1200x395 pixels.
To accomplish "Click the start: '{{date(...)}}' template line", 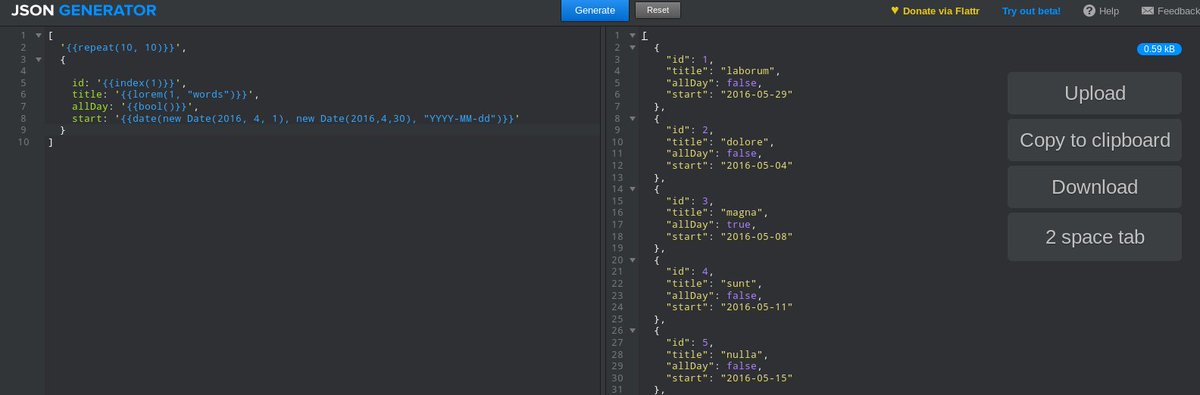I will [296, 119].
